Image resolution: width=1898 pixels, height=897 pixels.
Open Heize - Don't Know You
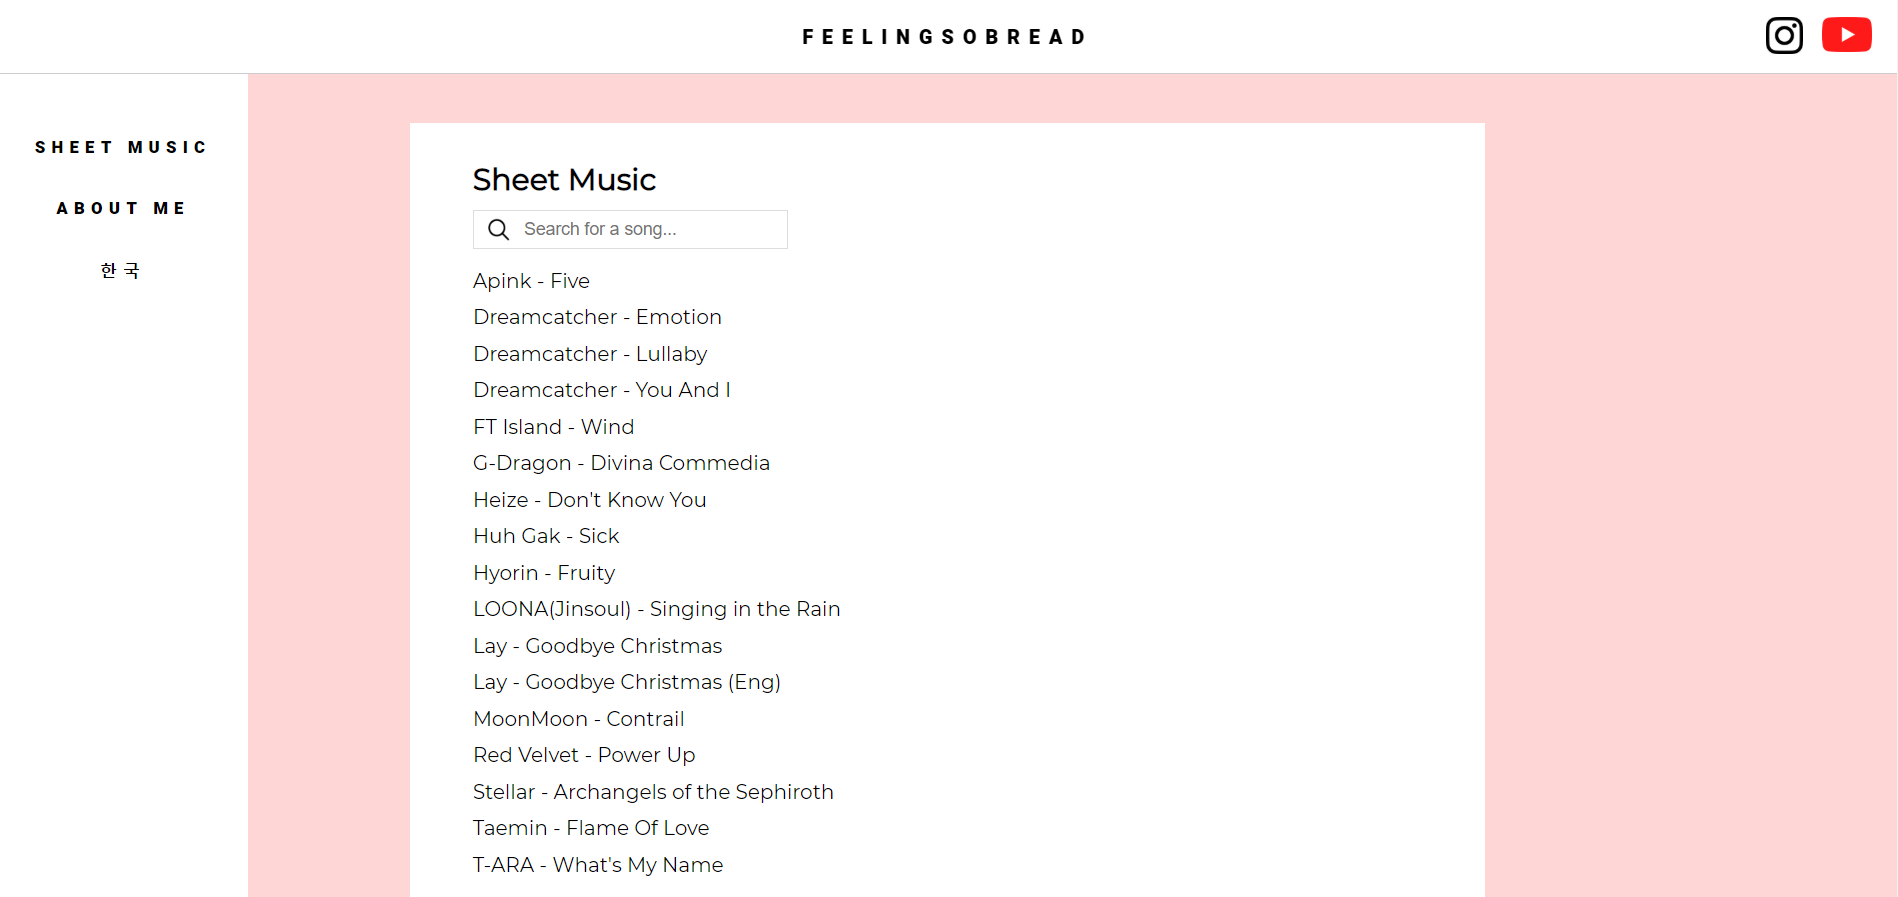[x=589, y=500]
